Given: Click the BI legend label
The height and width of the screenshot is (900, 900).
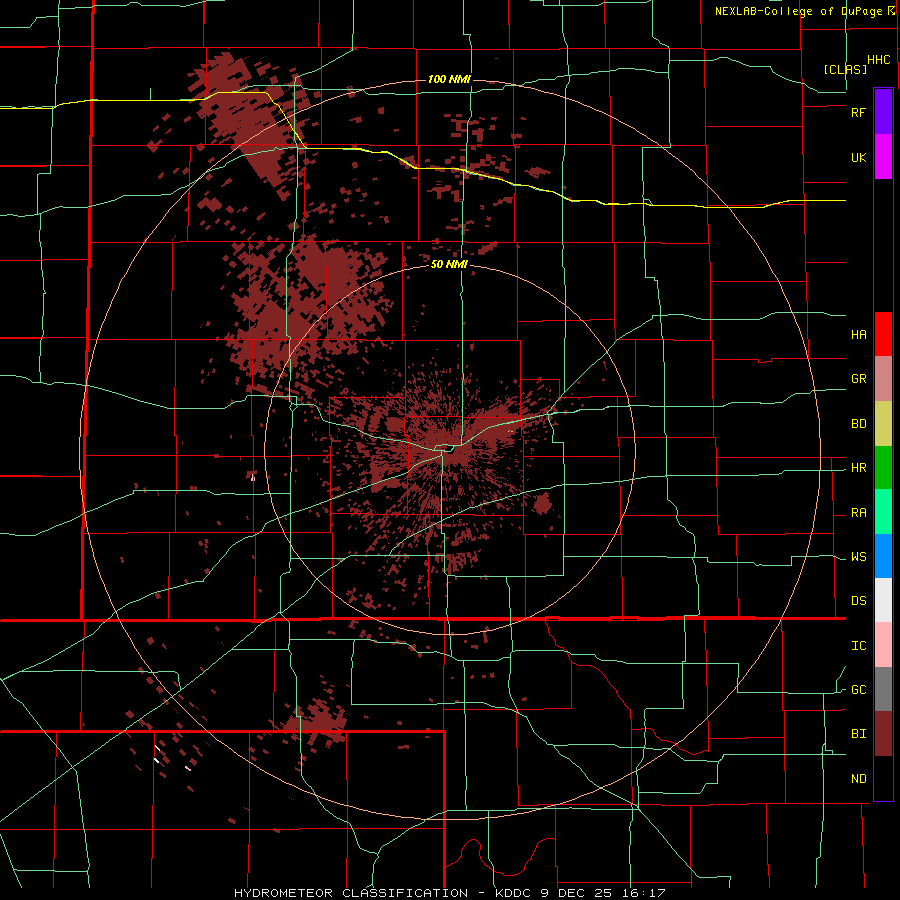Looking at the screenshot, I should (x=858, y=734).
